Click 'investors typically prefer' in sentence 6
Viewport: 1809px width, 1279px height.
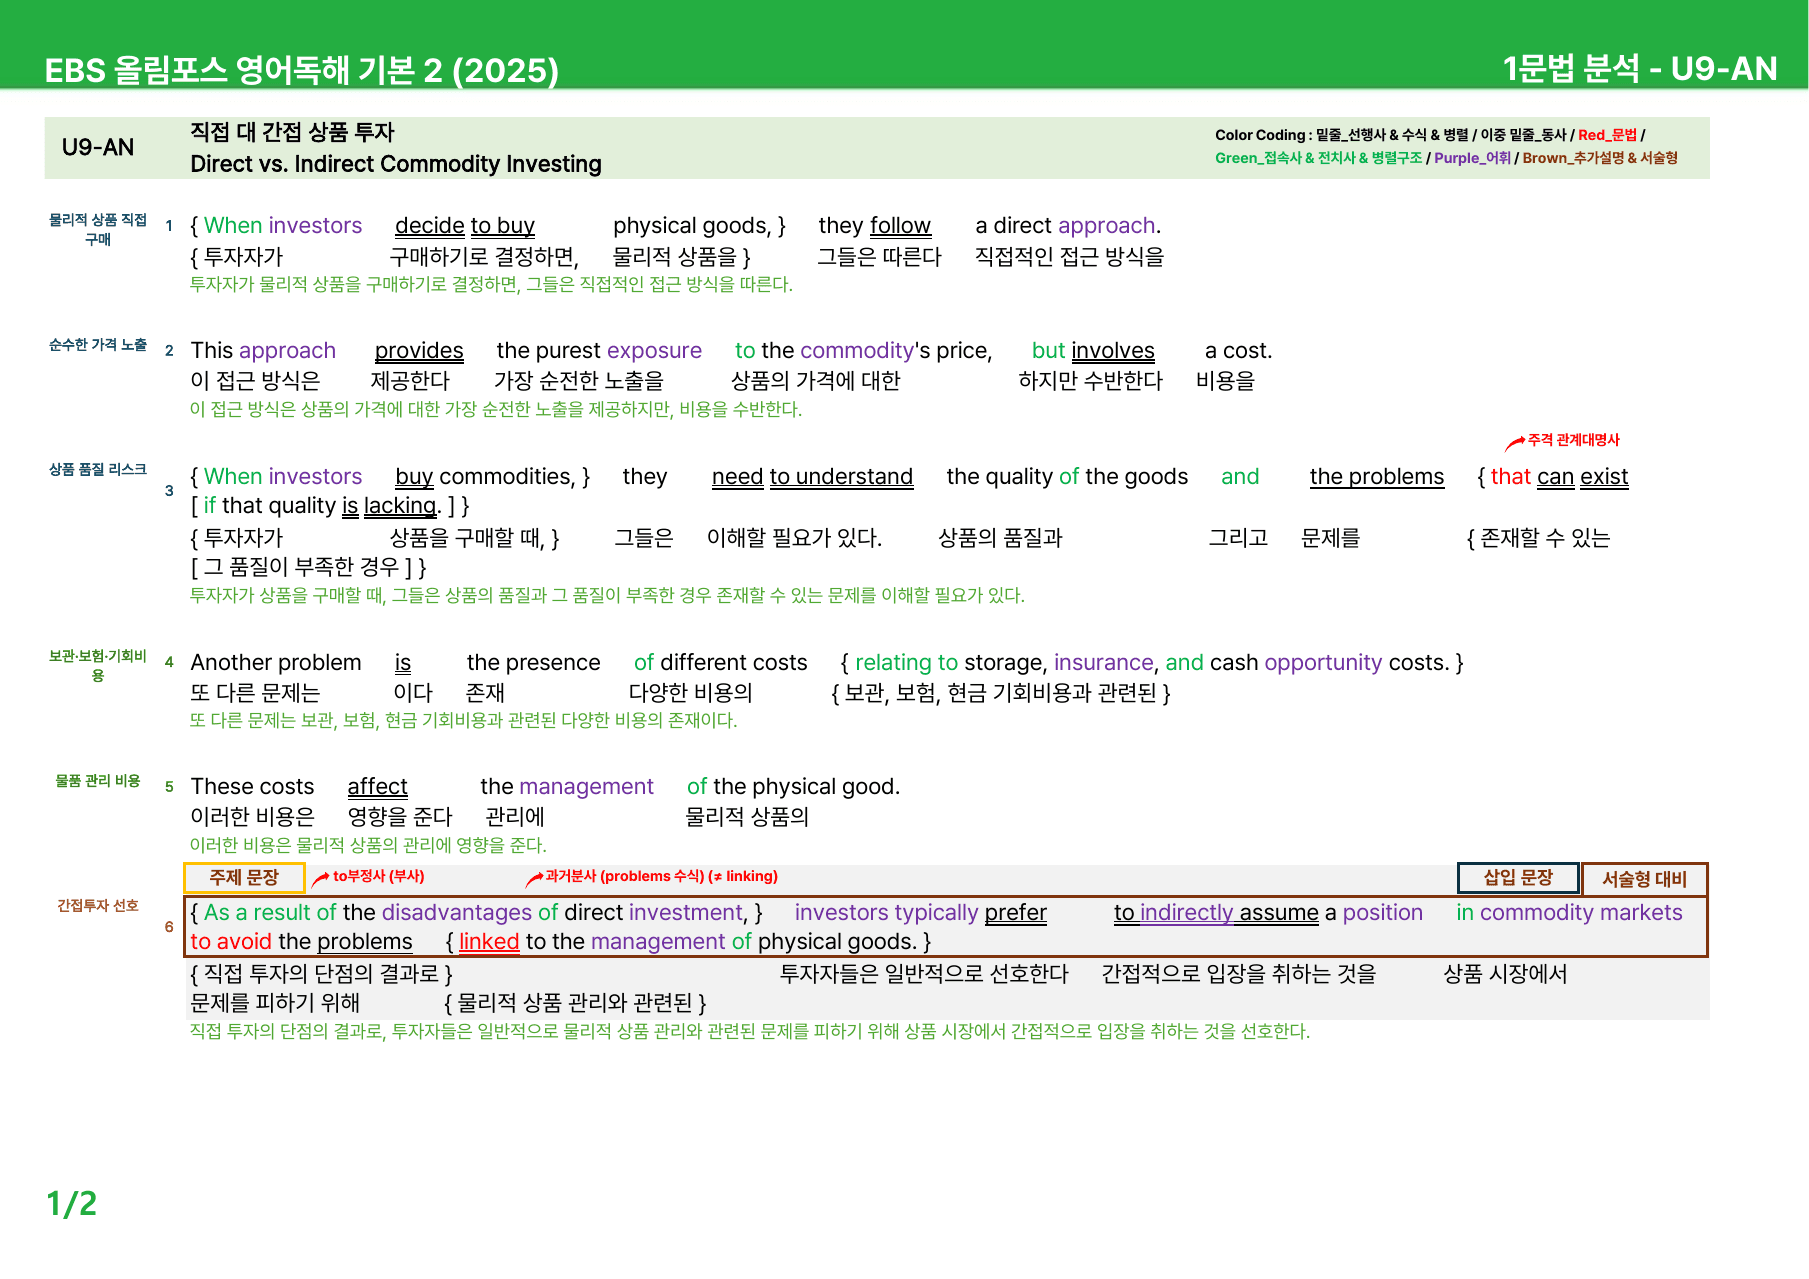point(920,913)
